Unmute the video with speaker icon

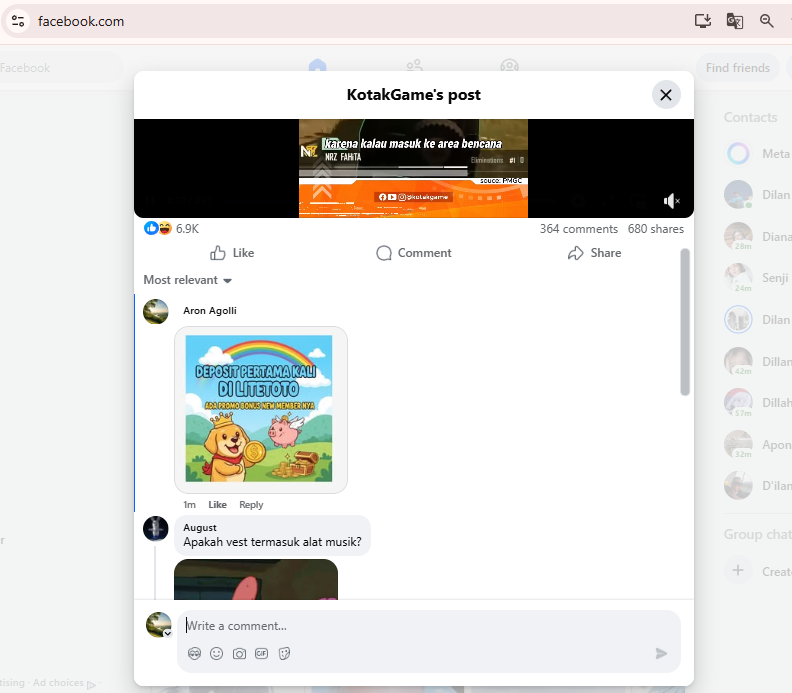pyautogui.click(x=671, y=201)
